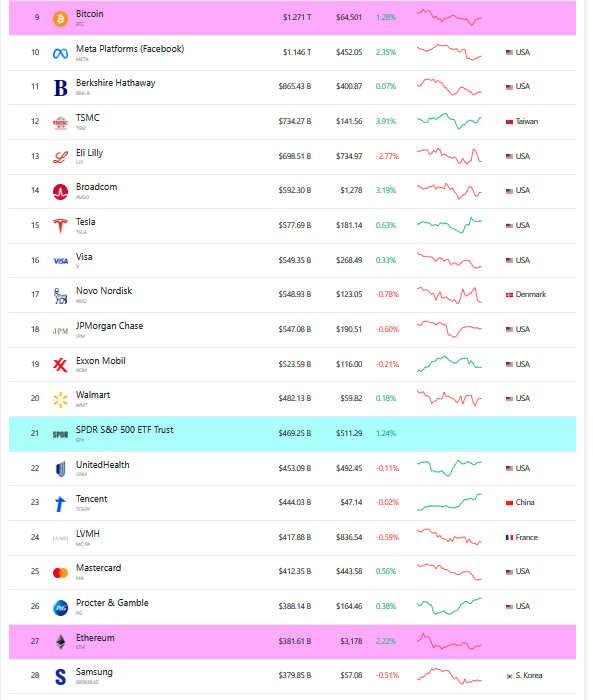
Task: Select UnitedHealth price $492.45
Action: (x=349, y=468)
